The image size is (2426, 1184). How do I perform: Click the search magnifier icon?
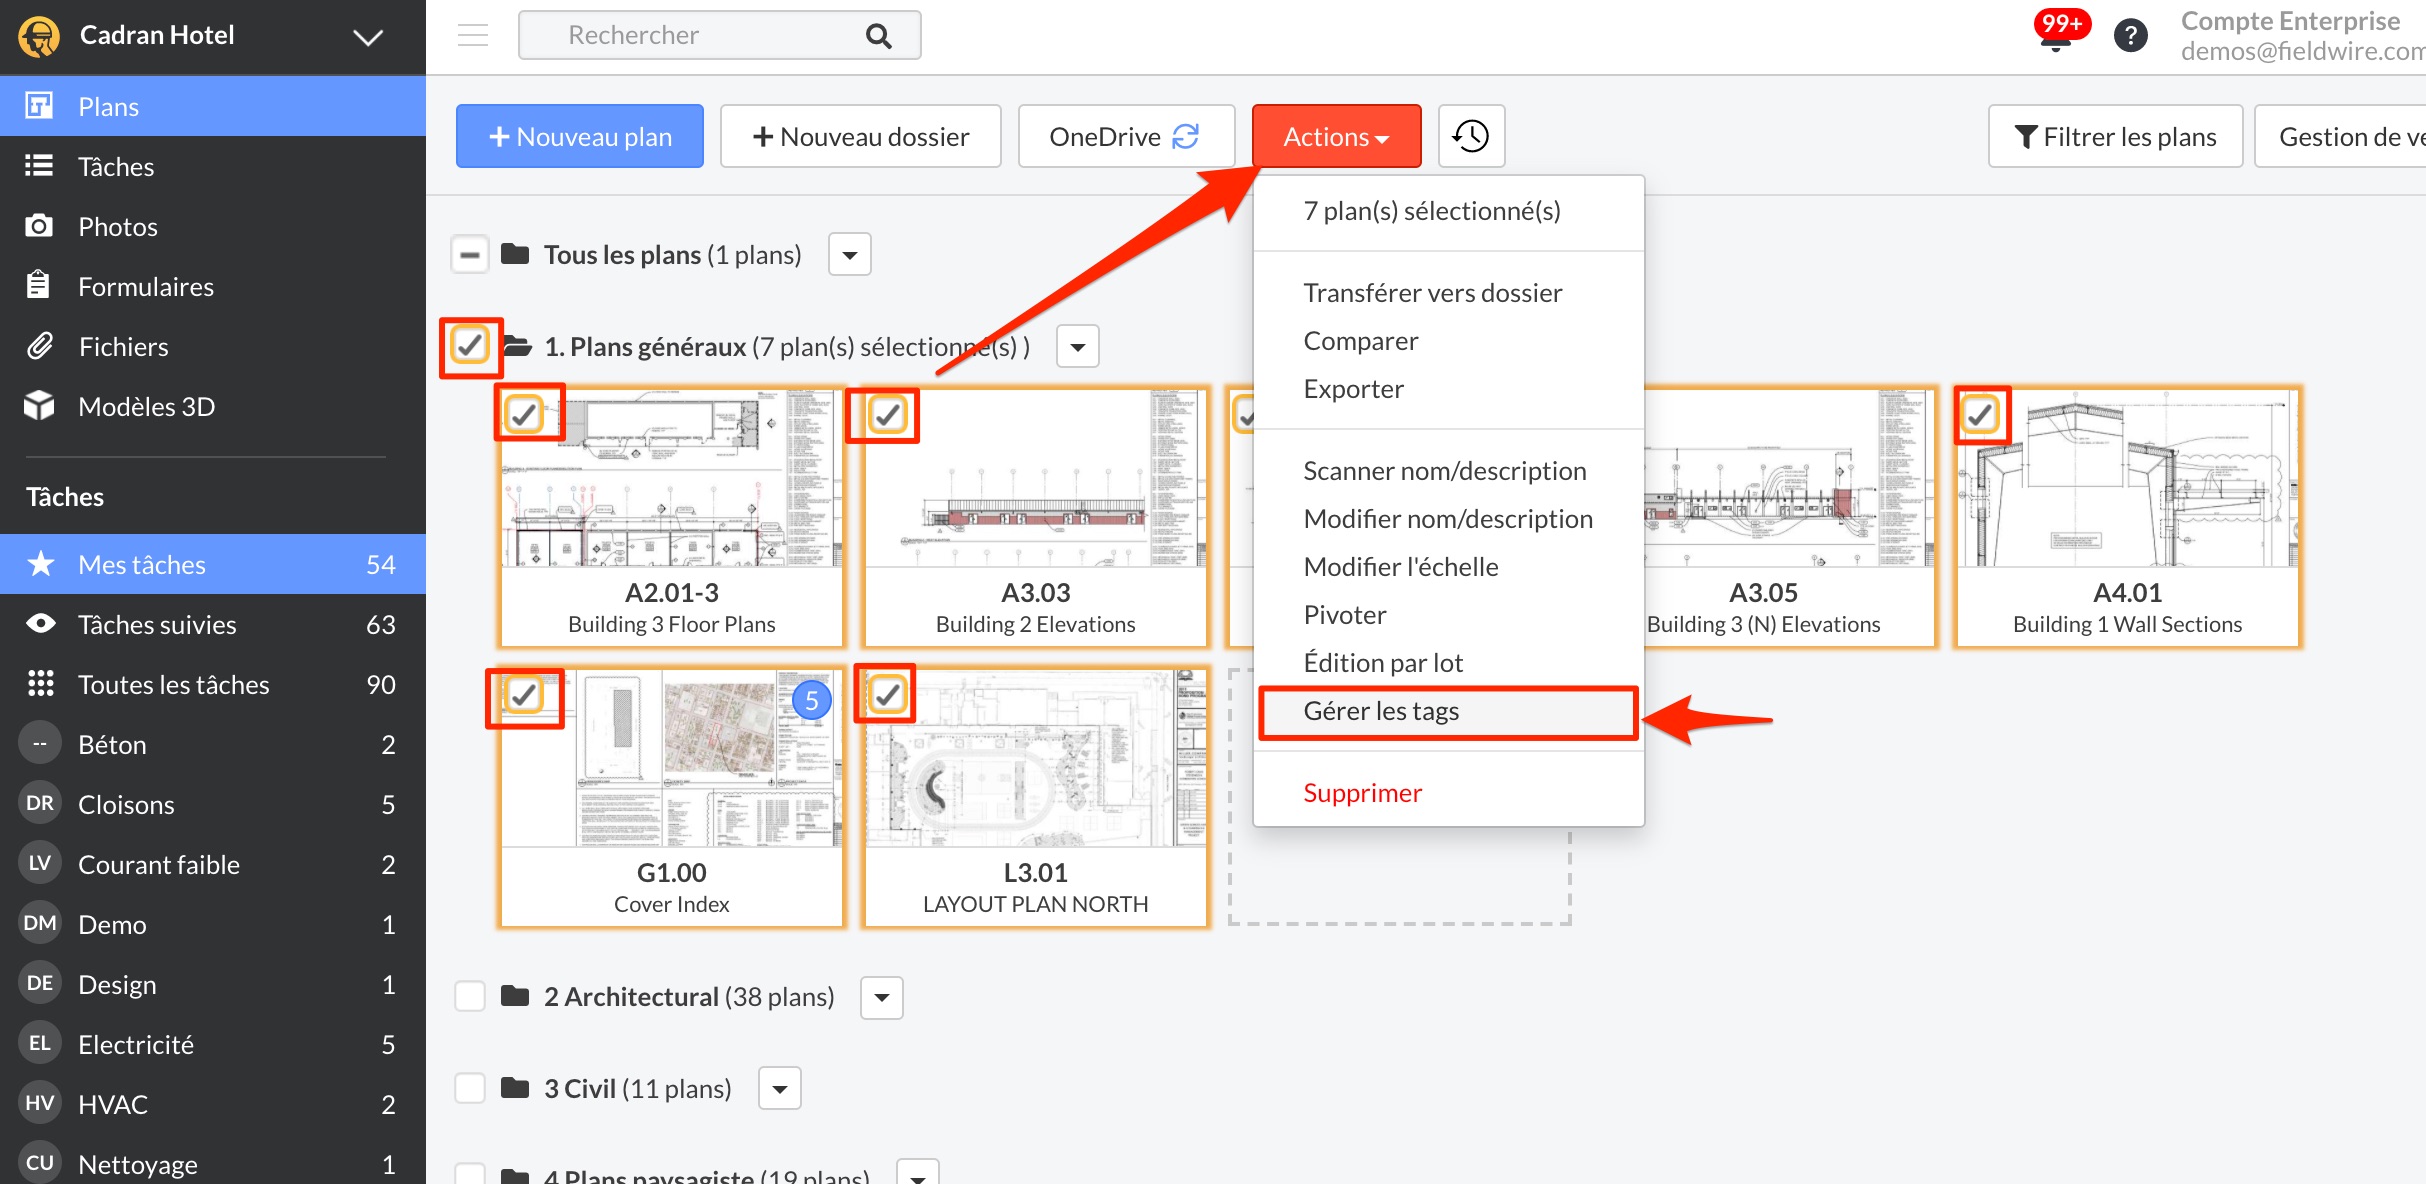[878, 36]
